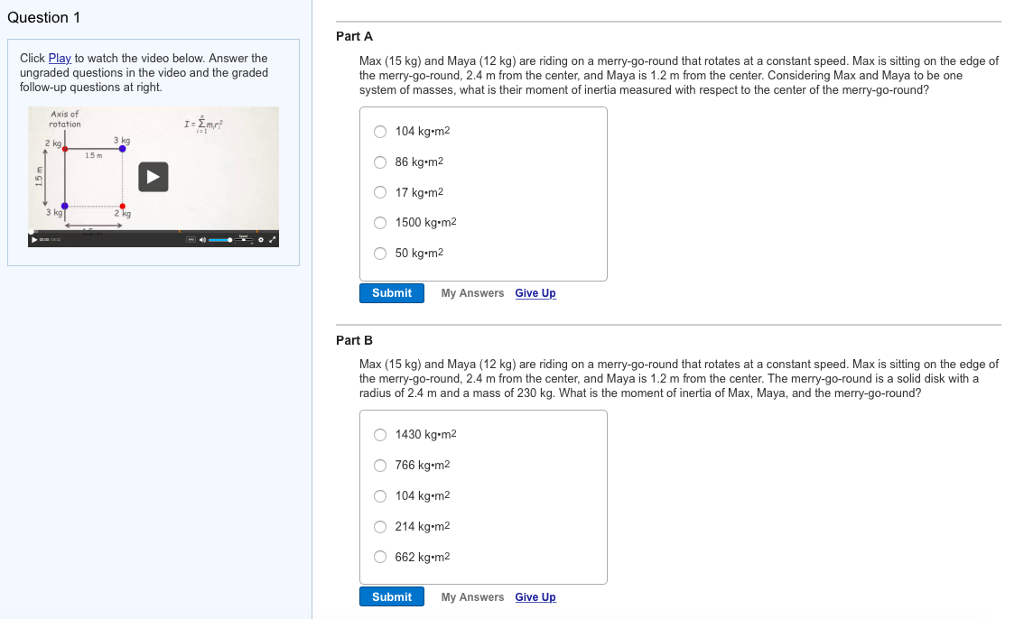The image size is (1024, 619).
Task: Choose the 766 kg·m2 answer in Part B
Action: (380, 465)
